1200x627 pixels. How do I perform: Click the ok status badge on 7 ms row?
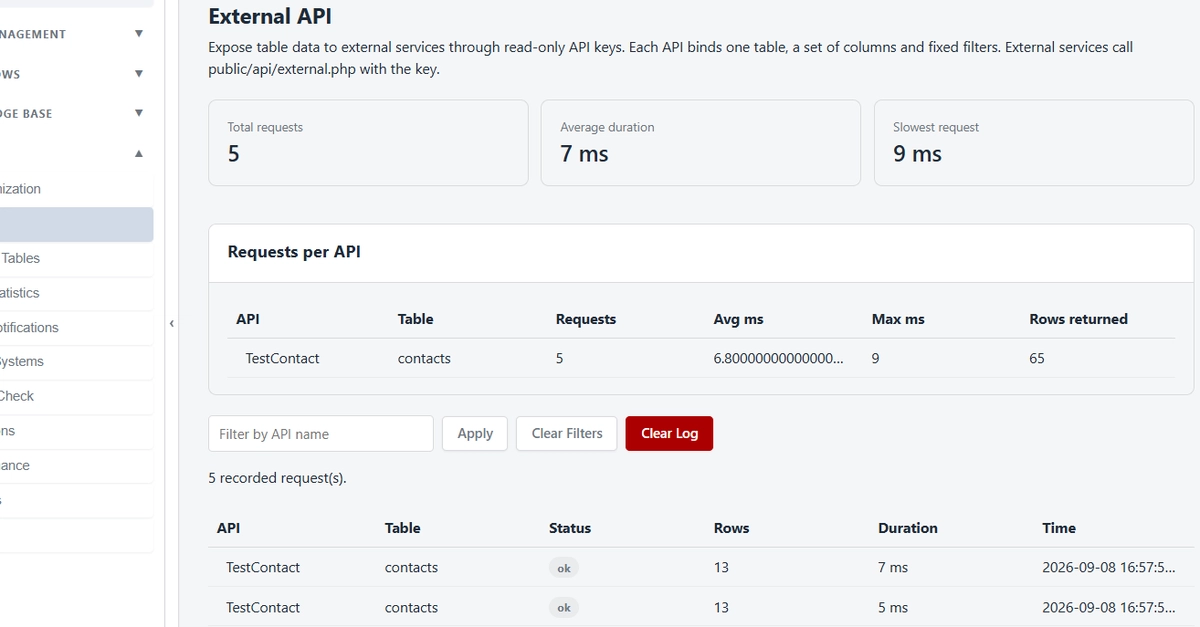pyautogui.click(x=564, y=568)
